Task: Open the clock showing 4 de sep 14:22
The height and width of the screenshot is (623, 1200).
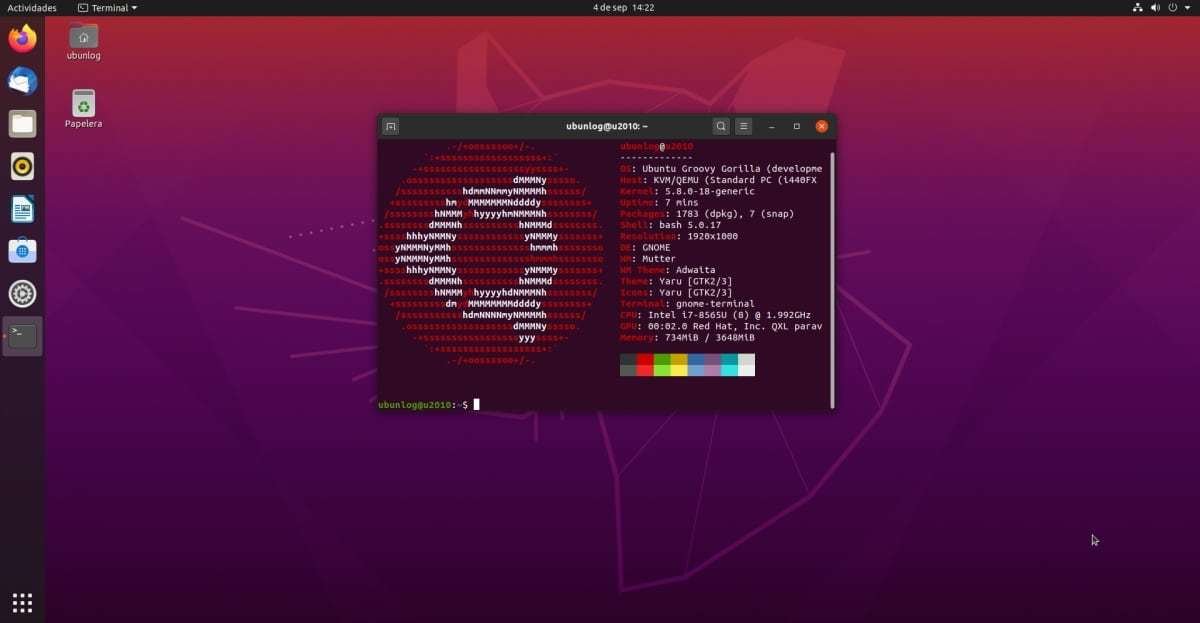Action: coord(623,7)
